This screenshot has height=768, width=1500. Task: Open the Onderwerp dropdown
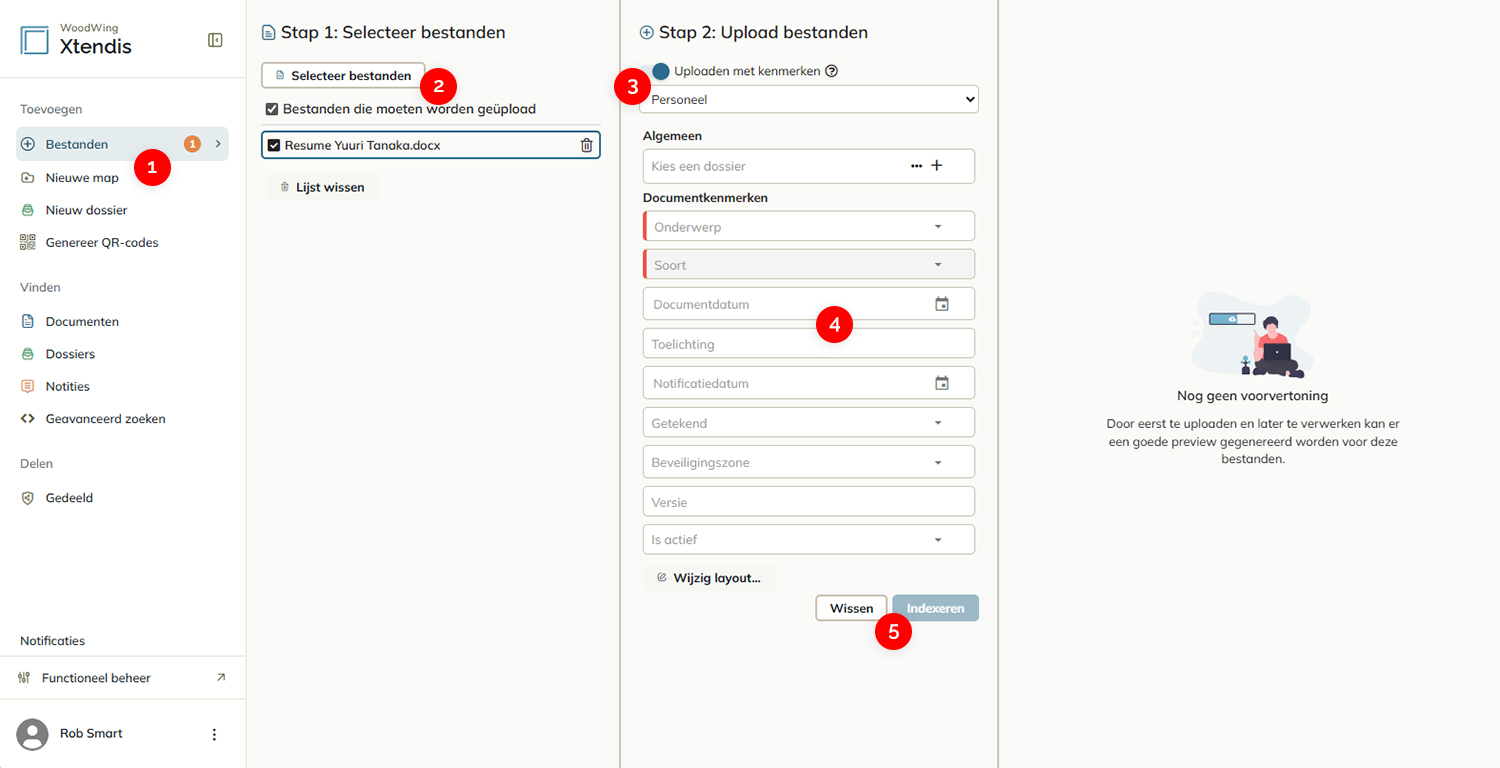click(809, 226)
